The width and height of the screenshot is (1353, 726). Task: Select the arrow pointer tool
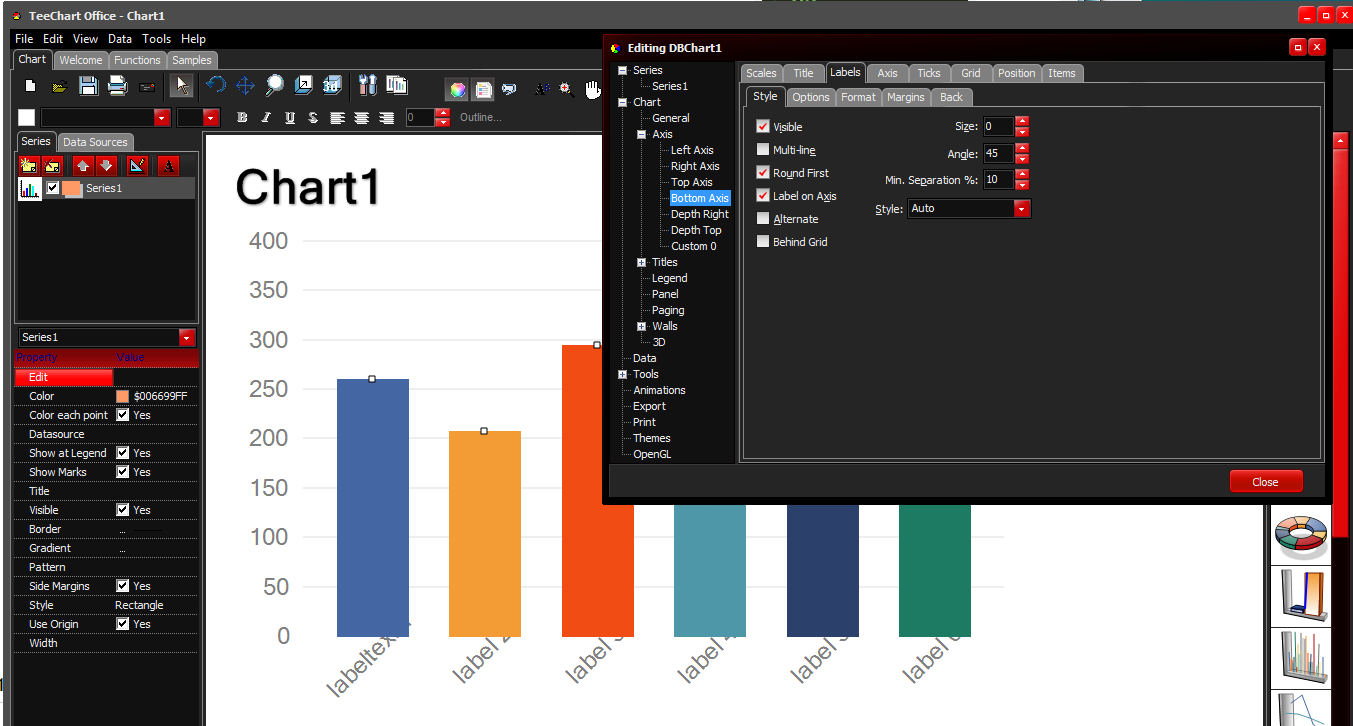pos(182,87)
